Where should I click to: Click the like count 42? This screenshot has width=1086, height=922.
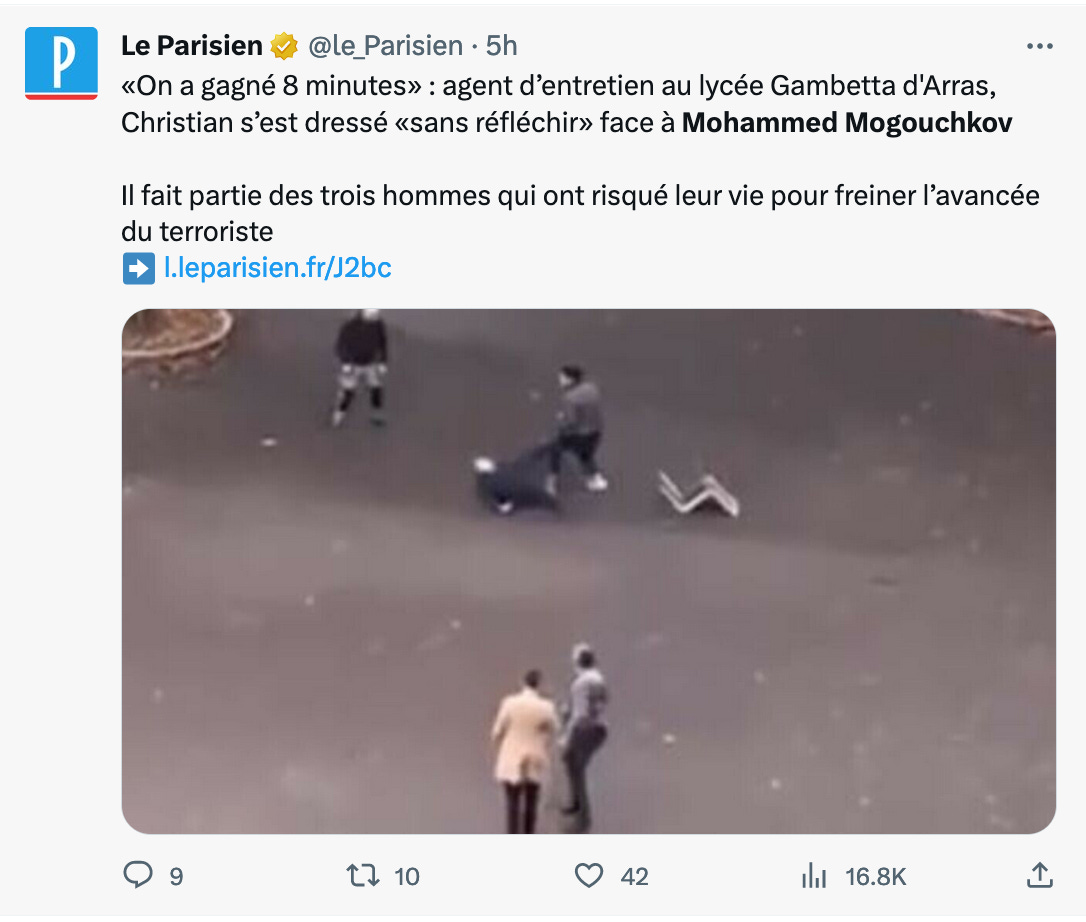(634, 876)
